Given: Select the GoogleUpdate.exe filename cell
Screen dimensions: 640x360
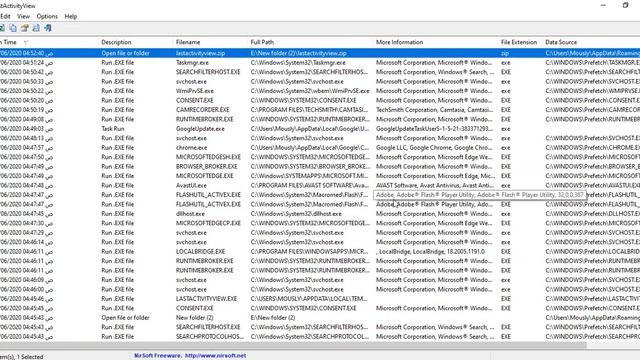Looking at the screenshot, I should [200, 129].
